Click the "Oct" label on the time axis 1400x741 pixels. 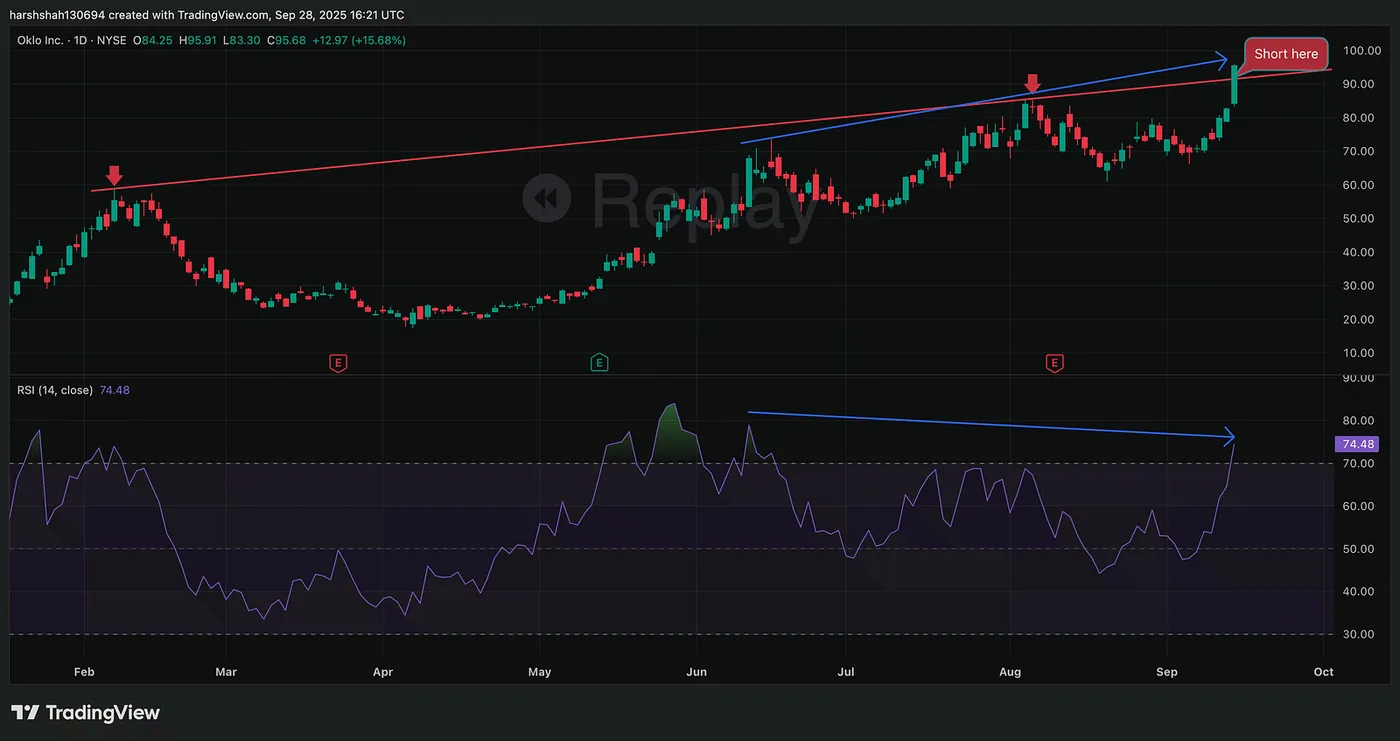pos(1323,672)
